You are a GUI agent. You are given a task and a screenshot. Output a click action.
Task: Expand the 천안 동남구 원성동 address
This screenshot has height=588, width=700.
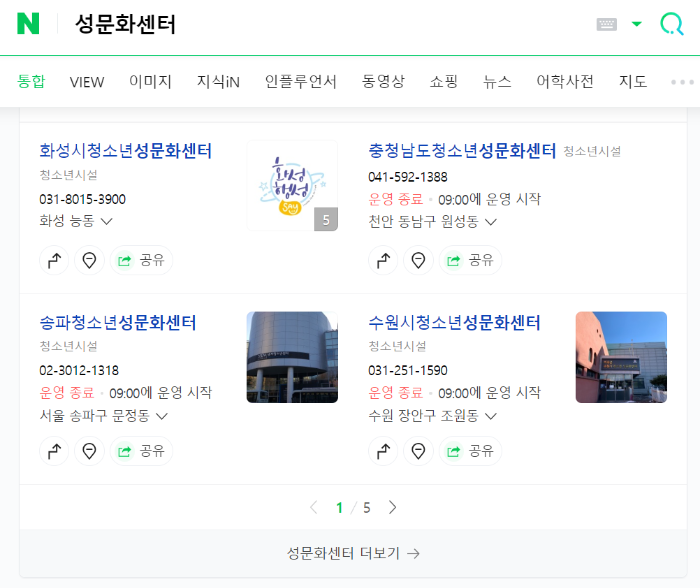432,221
